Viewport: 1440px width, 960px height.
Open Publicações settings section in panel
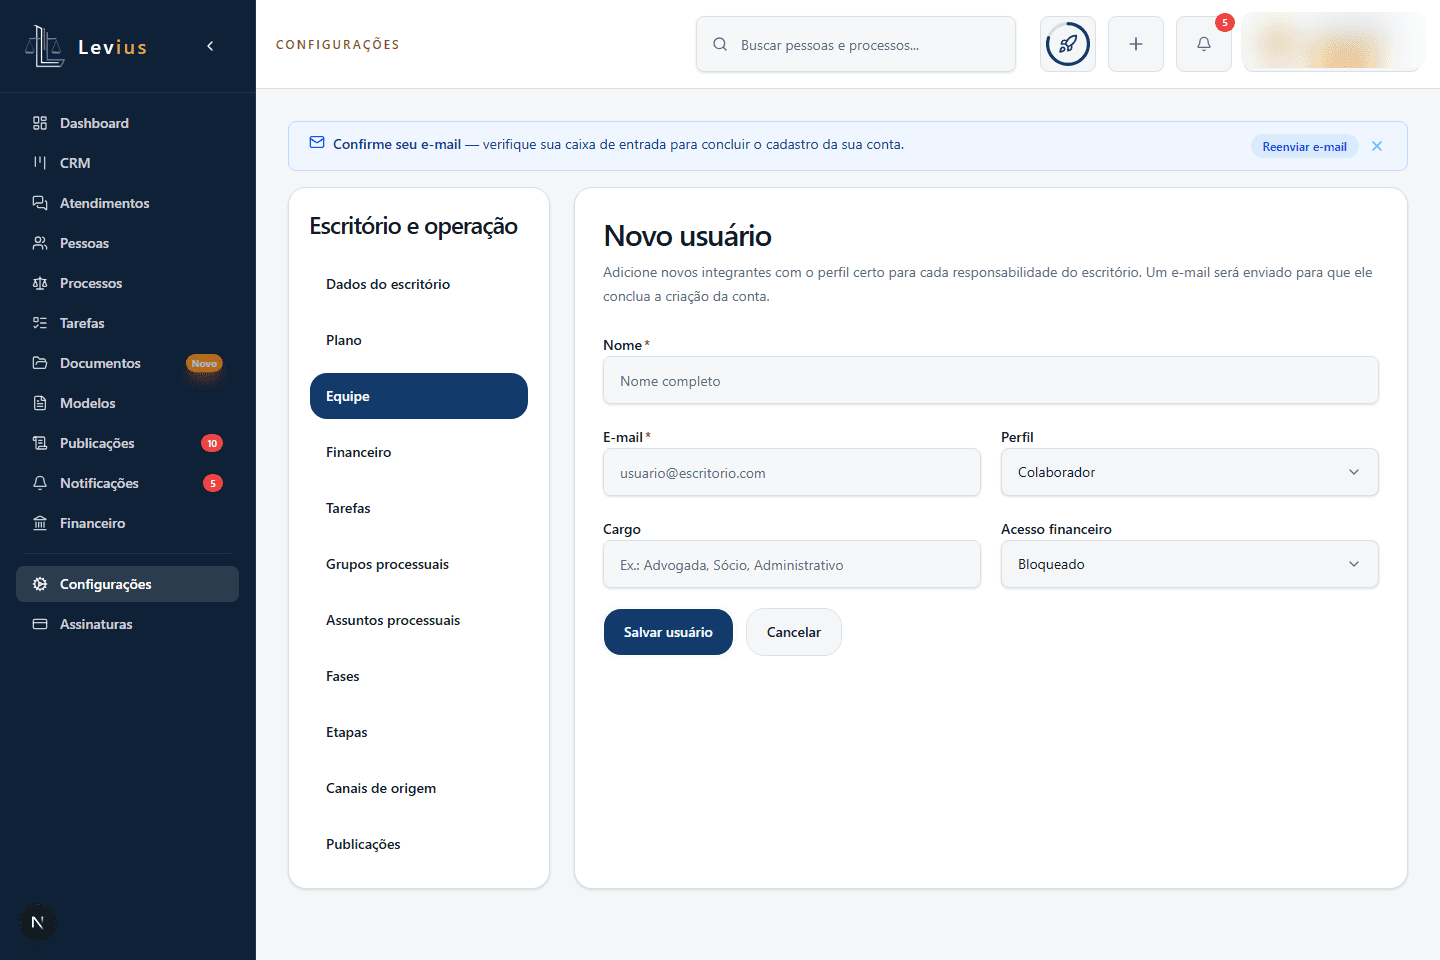pos(419,844)
